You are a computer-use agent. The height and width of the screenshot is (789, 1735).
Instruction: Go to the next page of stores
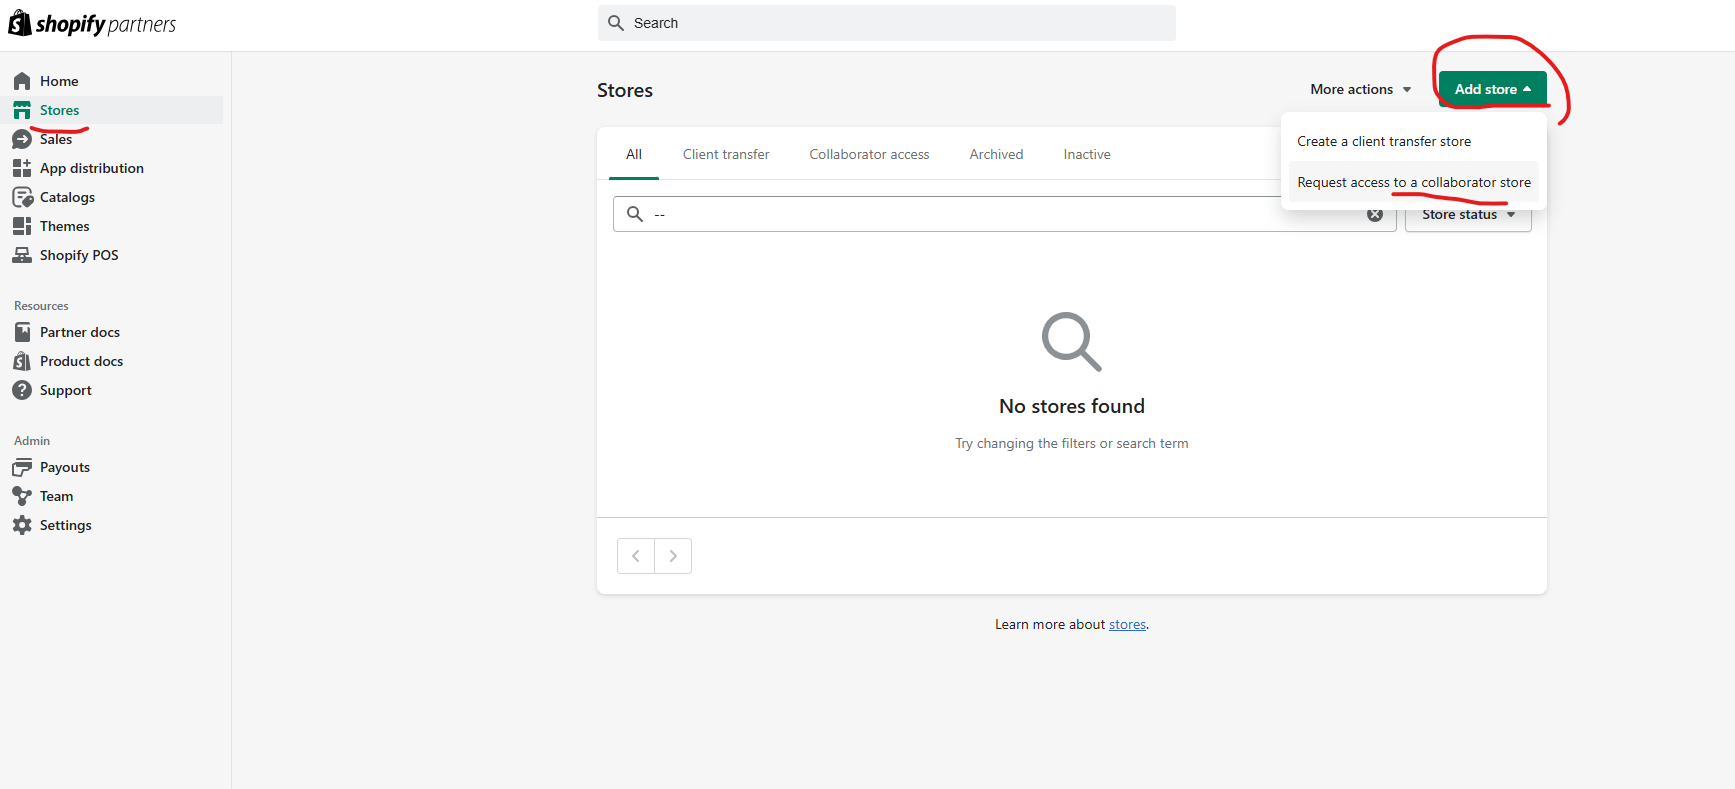673,556
